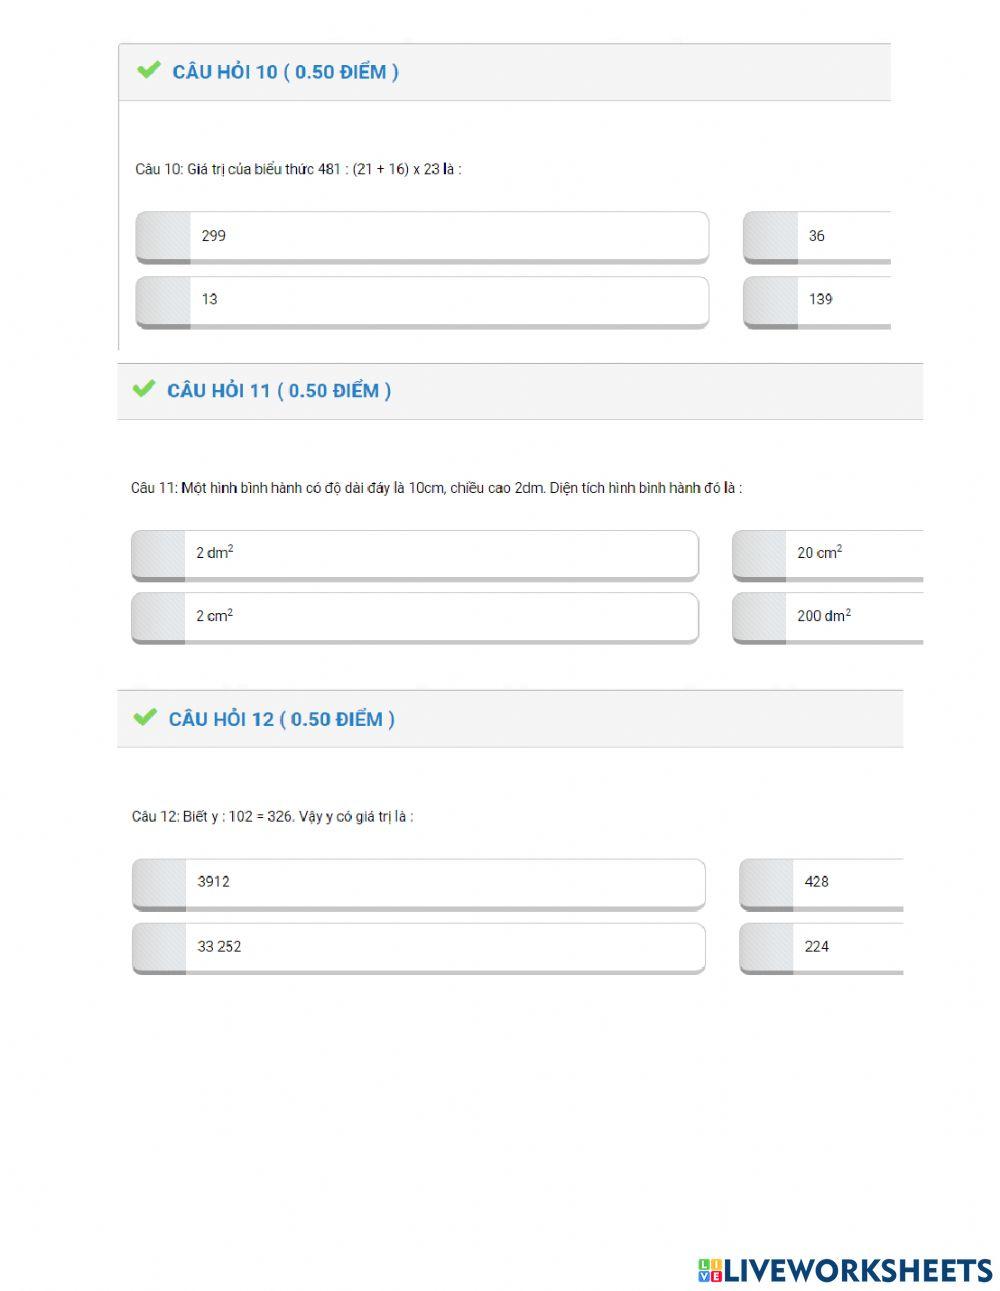Choose answer 139 for question 10
The width and height of the screenshot is (1000, 1291).
[x=816, y=300]
